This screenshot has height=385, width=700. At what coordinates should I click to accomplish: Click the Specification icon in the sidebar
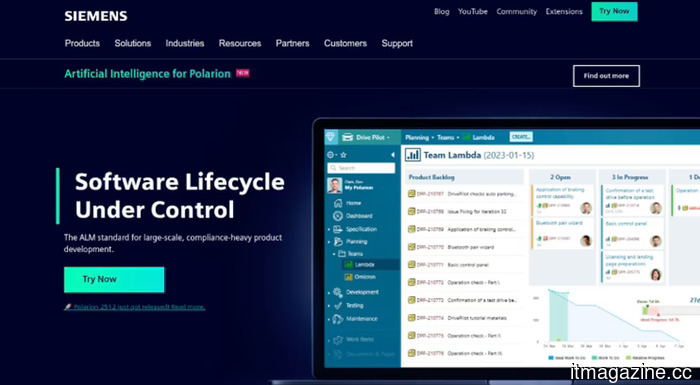pyautogui.click(x=338, y=229)
